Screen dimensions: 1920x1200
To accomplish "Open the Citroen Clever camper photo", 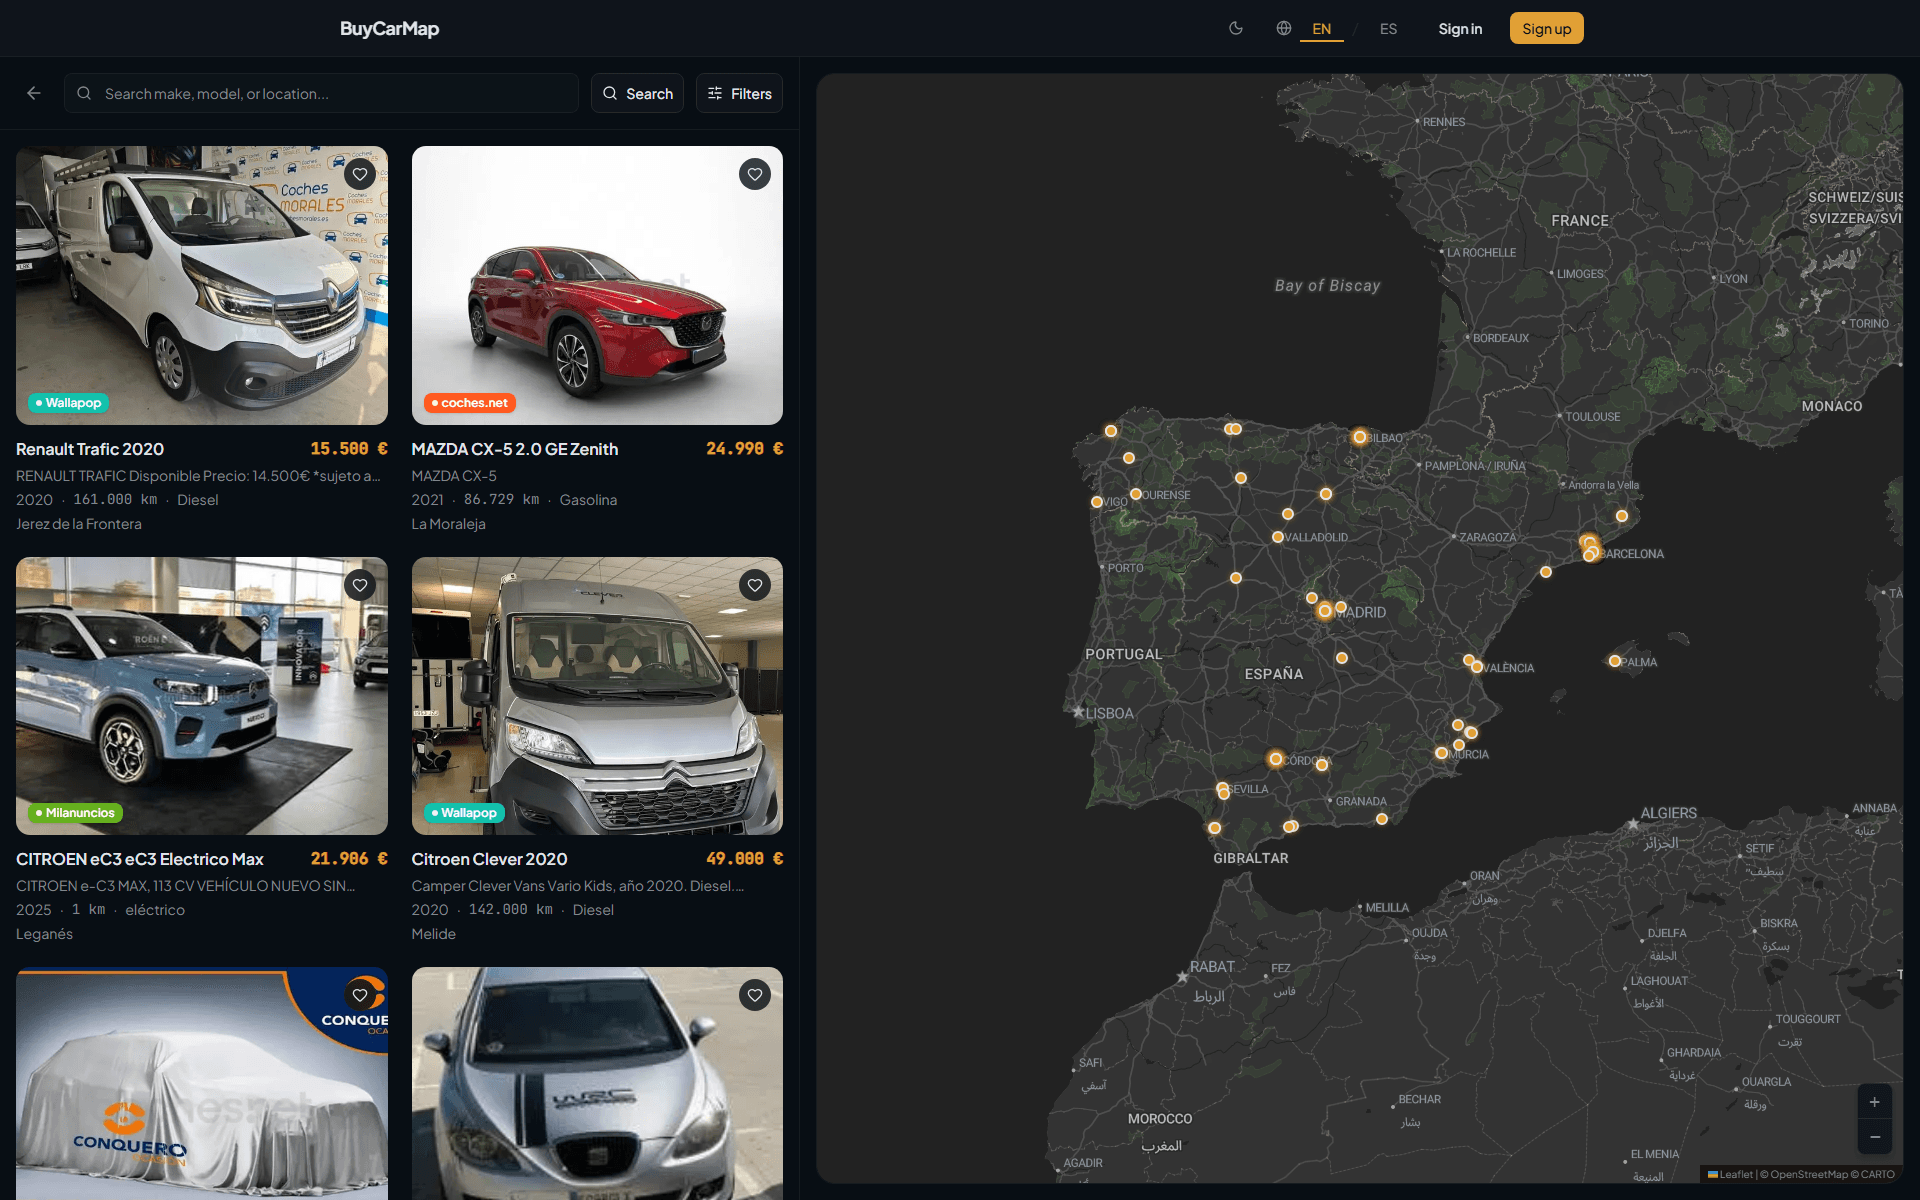I will pyautogui.click(x=597, y=696).
